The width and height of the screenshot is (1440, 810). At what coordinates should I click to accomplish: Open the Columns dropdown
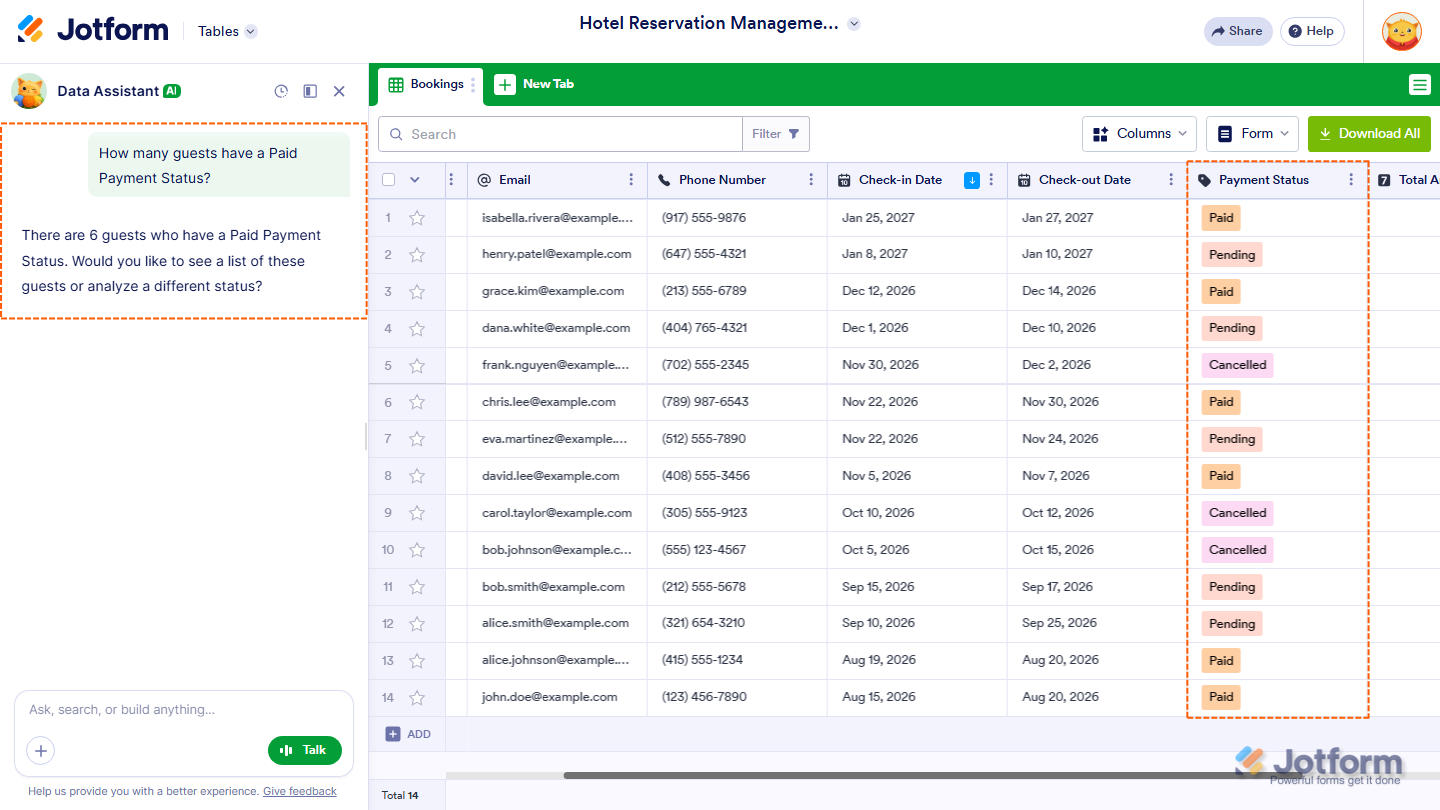click(1140, 134)
